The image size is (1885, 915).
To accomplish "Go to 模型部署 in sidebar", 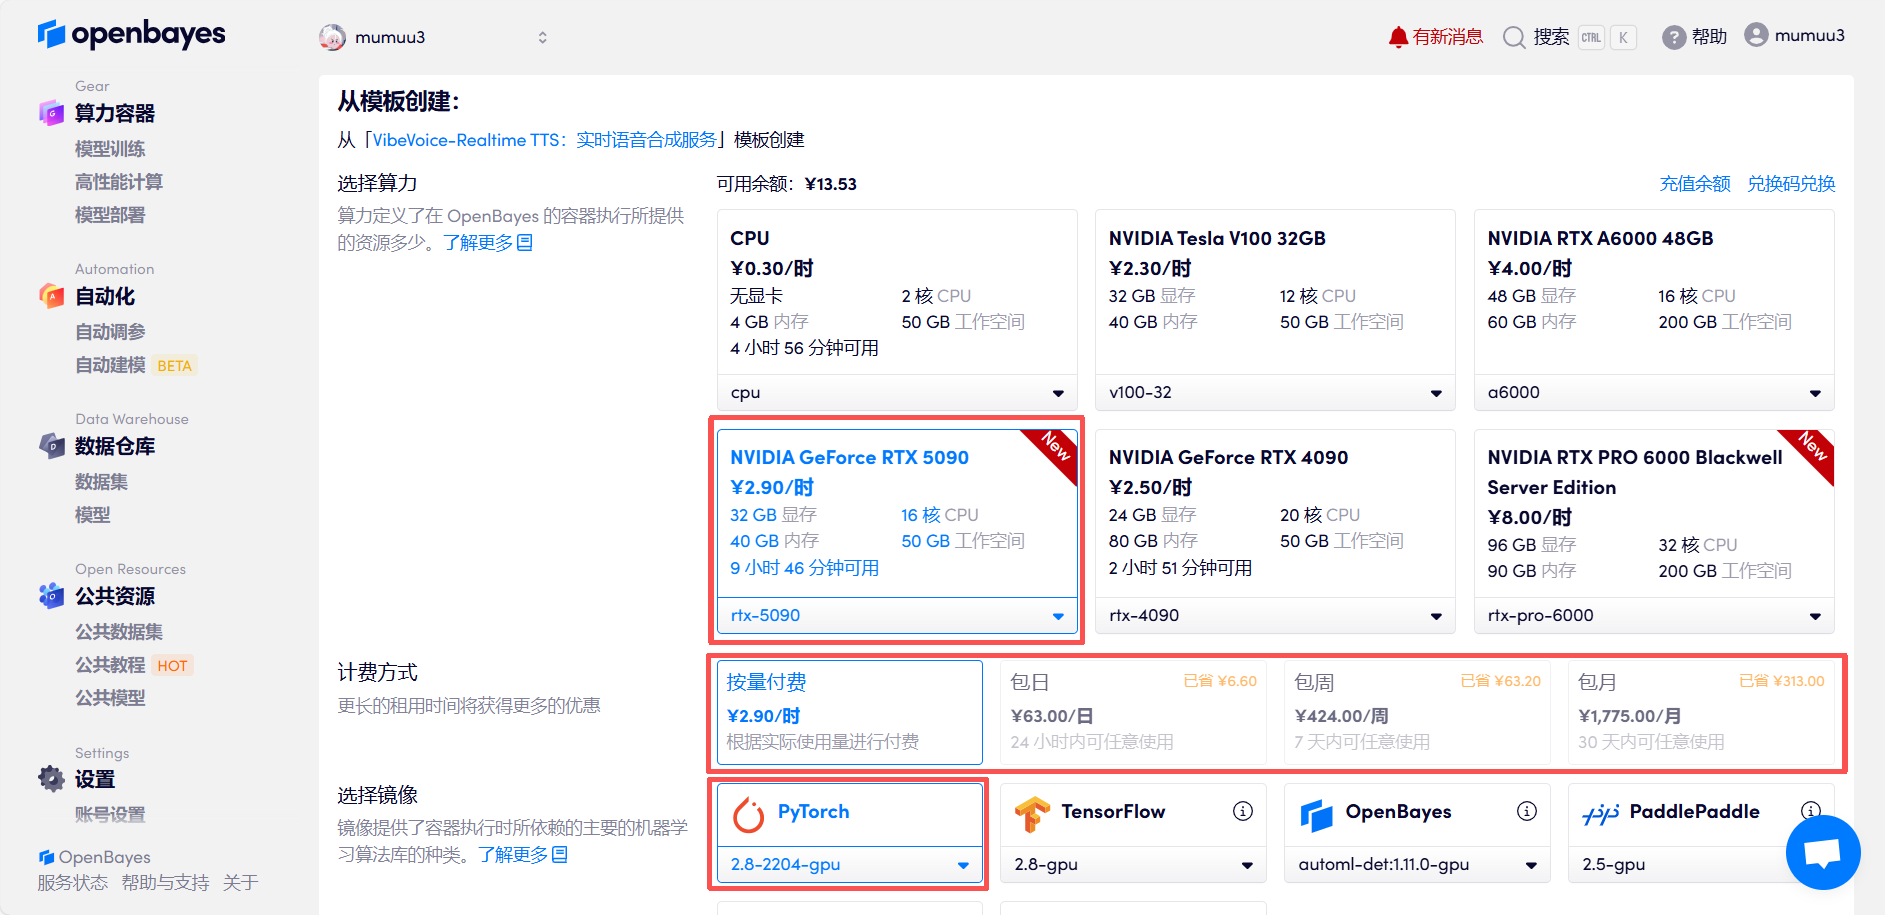I will (110, 214).
